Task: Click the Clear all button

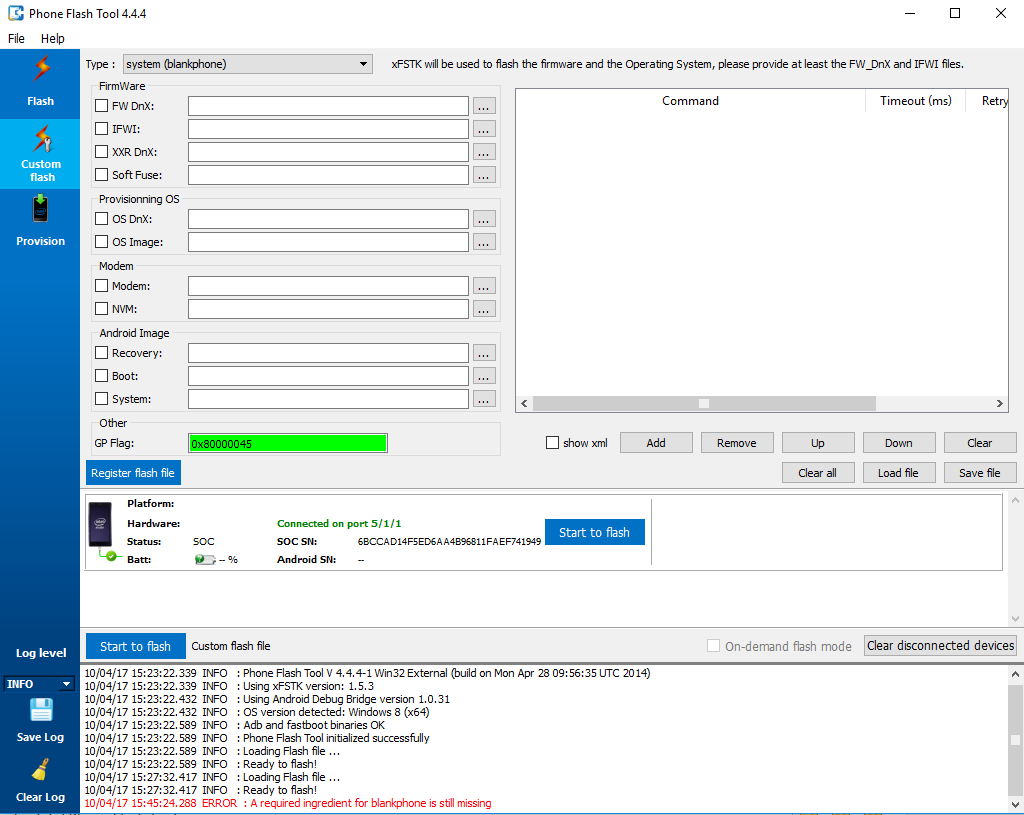Action: coord(818,473)
